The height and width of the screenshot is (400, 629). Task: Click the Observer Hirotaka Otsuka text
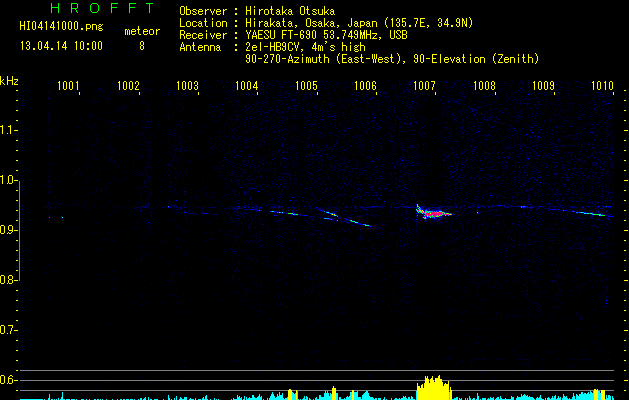(x=257, y=11)
